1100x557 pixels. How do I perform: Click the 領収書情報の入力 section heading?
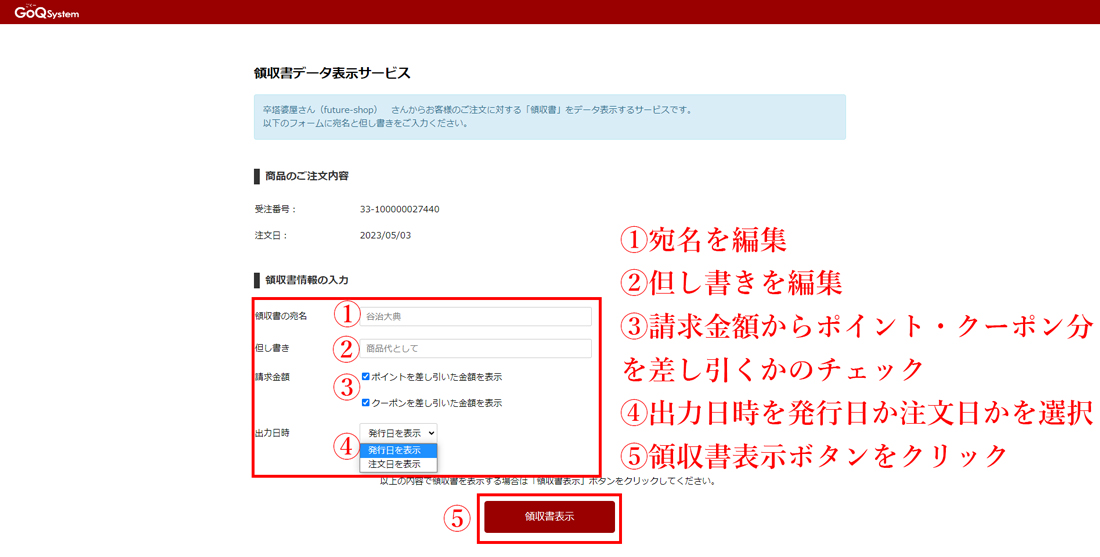tap(306, 280)
